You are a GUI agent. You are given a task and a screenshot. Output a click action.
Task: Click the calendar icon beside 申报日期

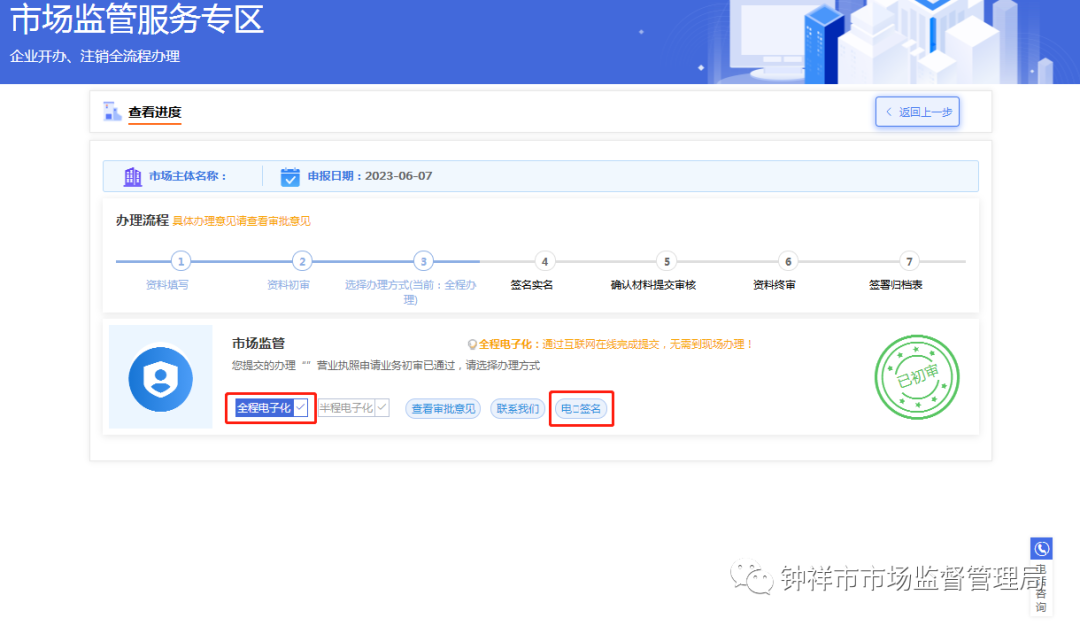pyautogui.click(x=290, y=176)
